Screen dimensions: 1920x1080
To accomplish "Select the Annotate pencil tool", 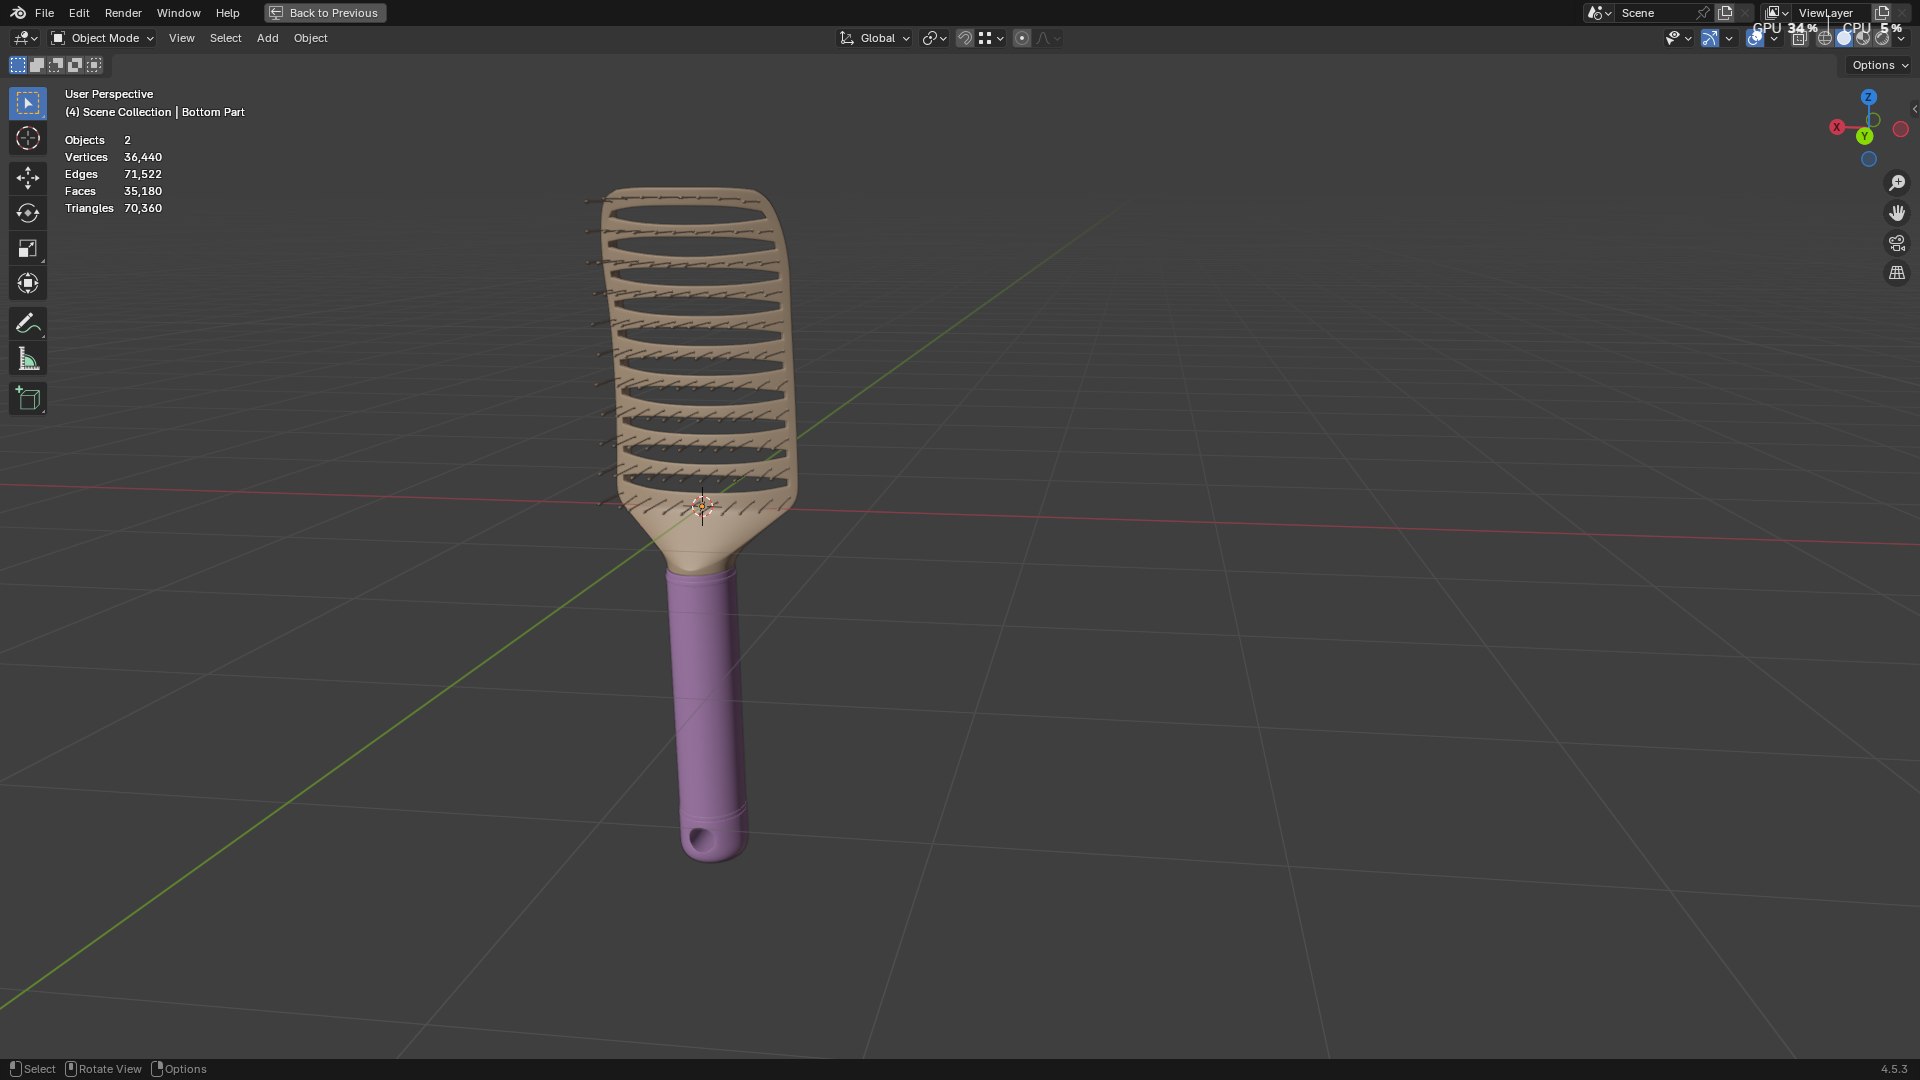I will pyautogui.click(x=28, y=324).
